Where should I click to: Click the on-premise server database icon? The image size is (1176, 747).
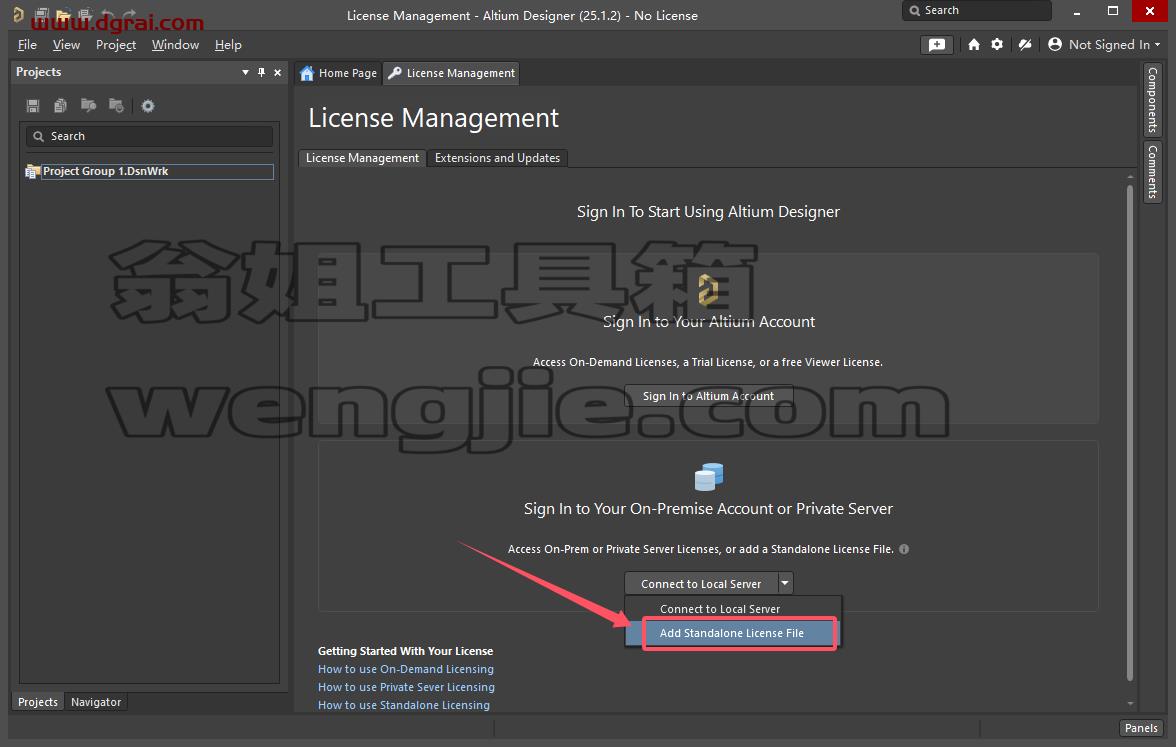click(709, 476)
